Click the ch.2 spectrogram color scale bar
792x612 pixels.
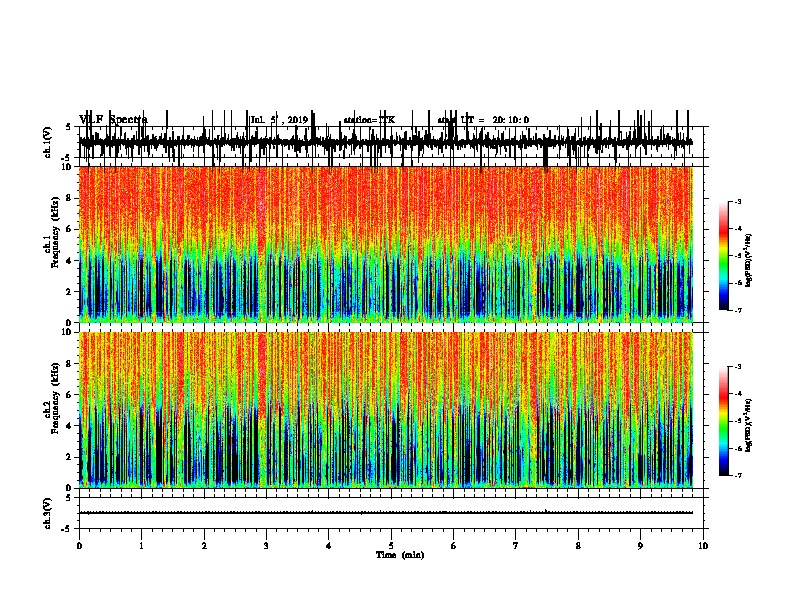tap(724, 421)
